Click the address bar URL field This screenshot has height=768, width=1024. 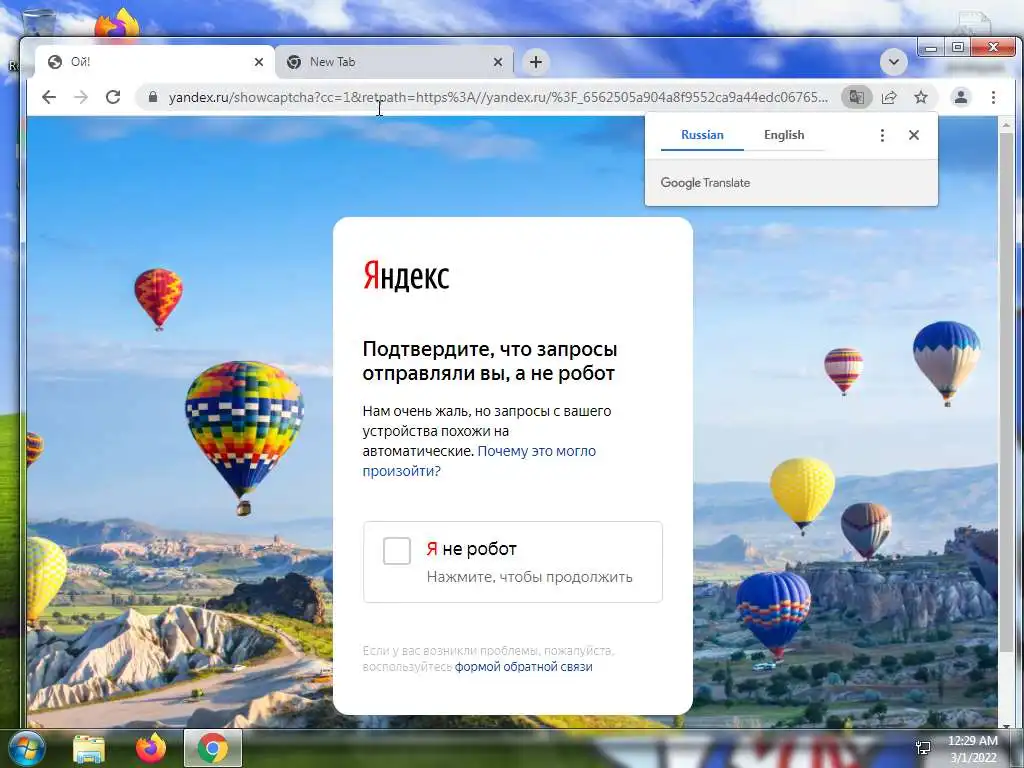[498, 97]
